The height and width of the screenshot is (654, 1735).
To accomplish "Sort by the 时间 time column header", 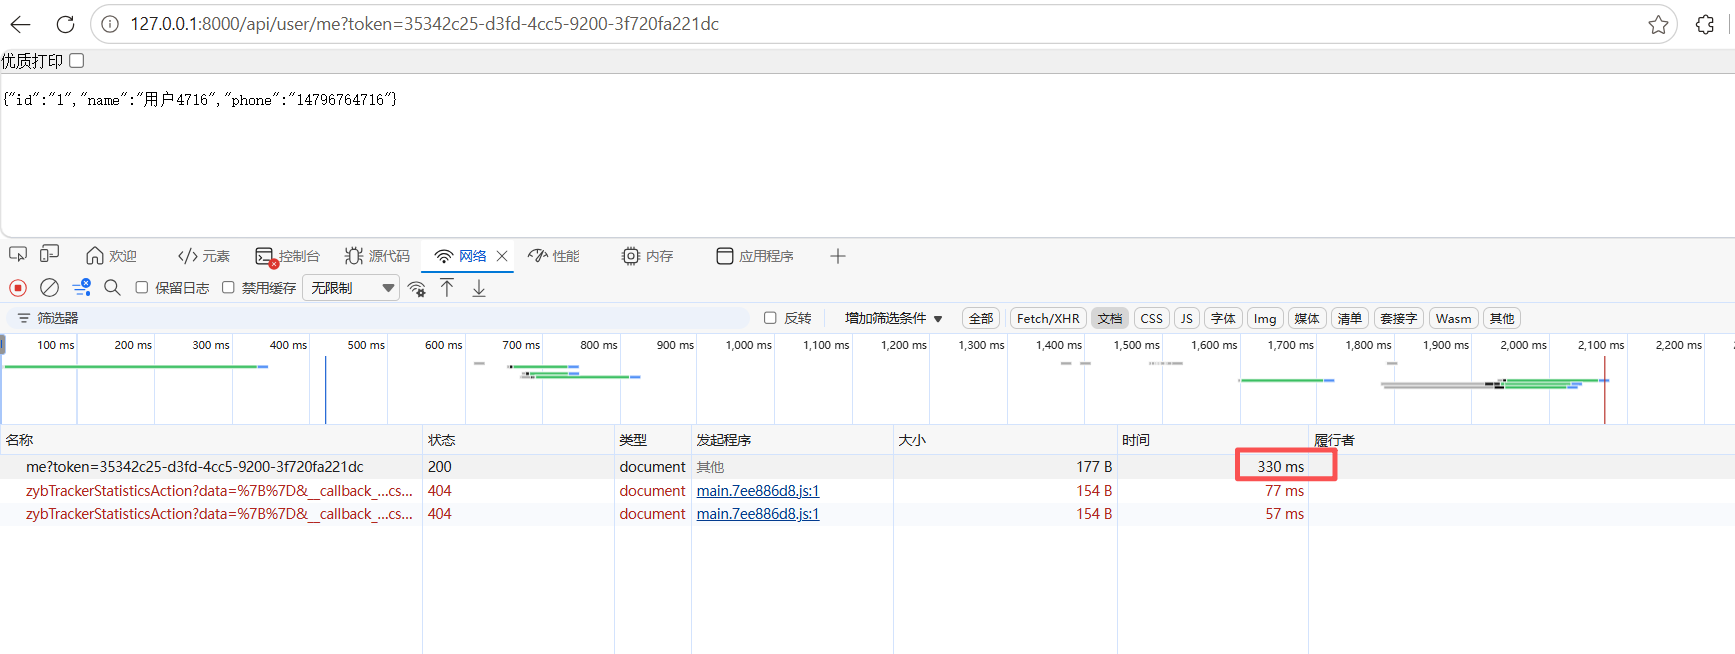I will pos(1212,440).
